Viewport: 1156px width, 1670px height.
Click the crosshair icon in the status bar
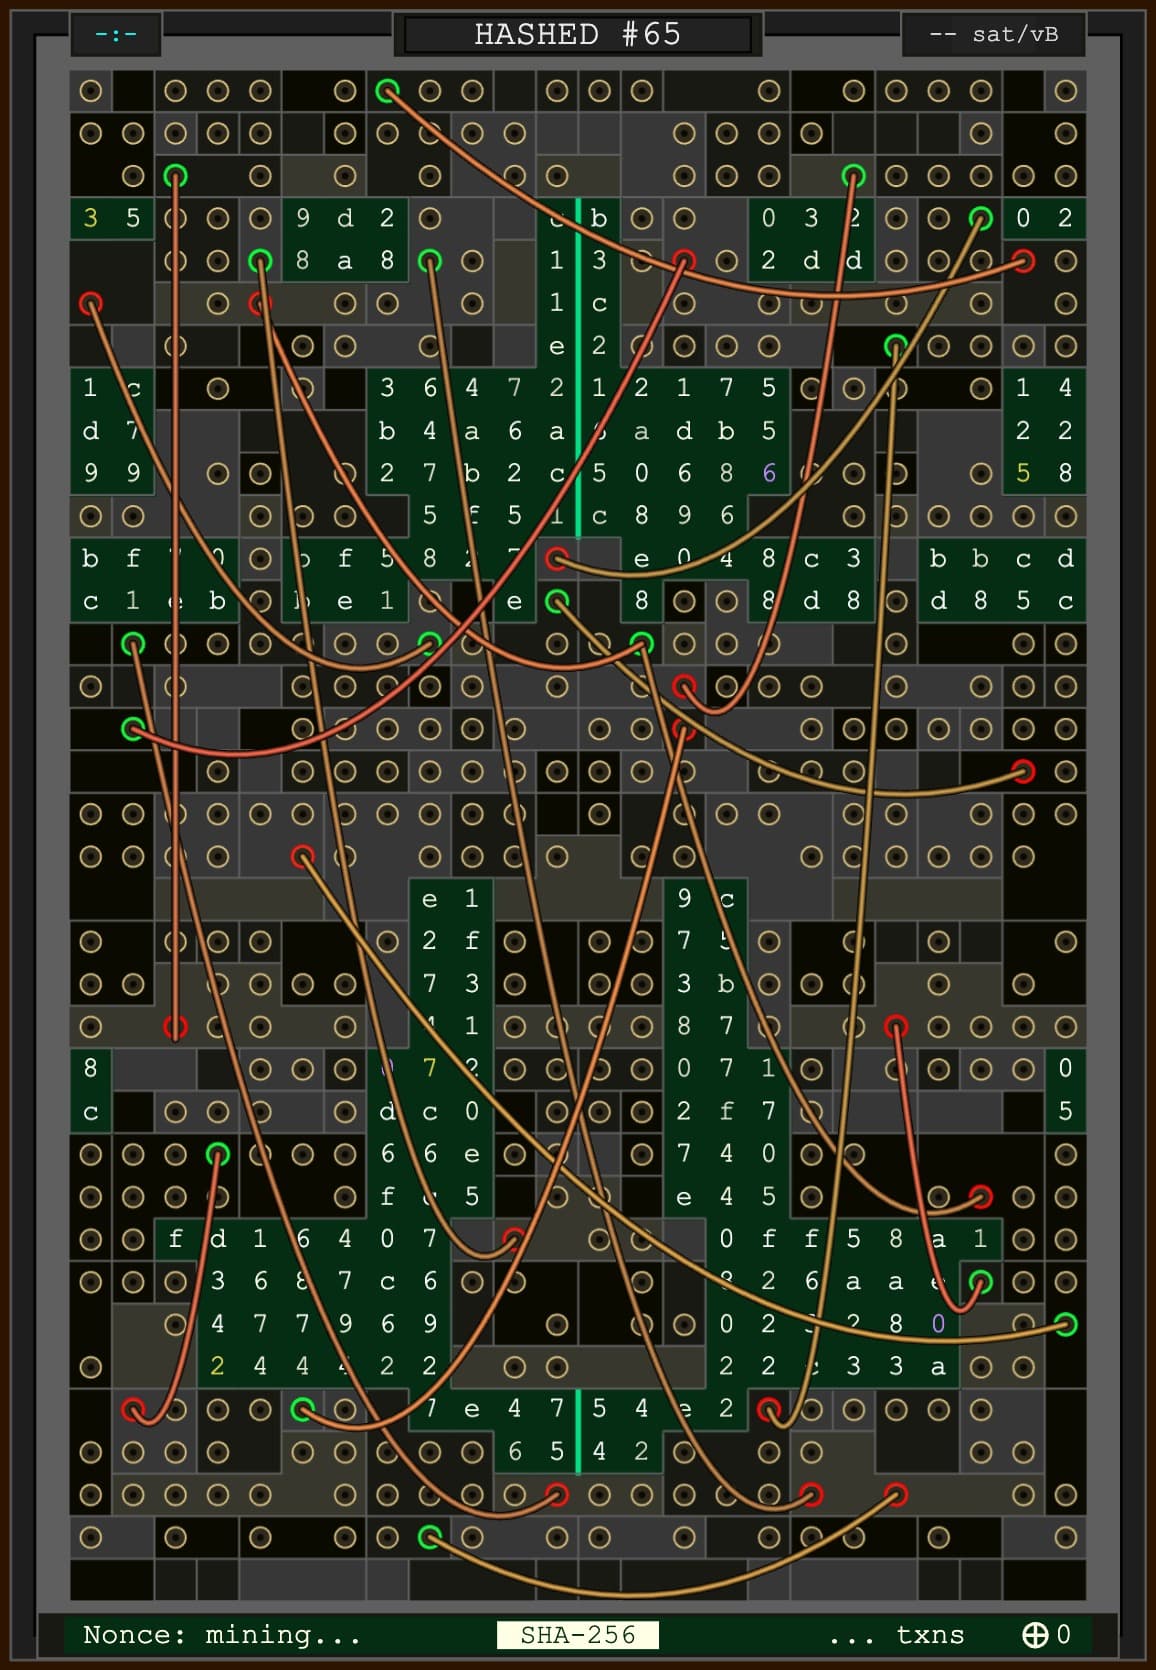pos(1035,1634)
